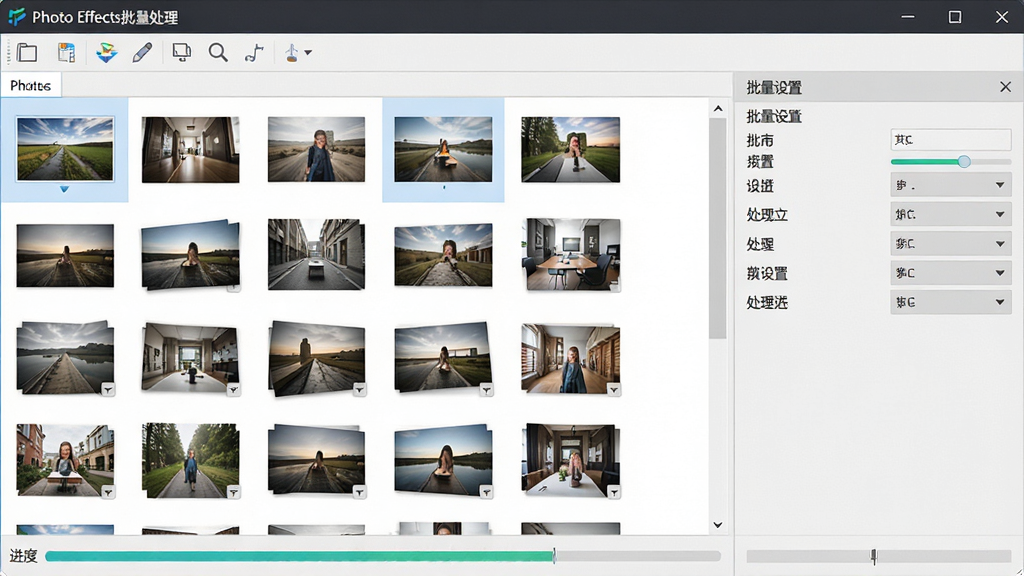Select the girl on forest path thumbnail
Screen dimensions: 1024x576
click(x=190, y=460)
